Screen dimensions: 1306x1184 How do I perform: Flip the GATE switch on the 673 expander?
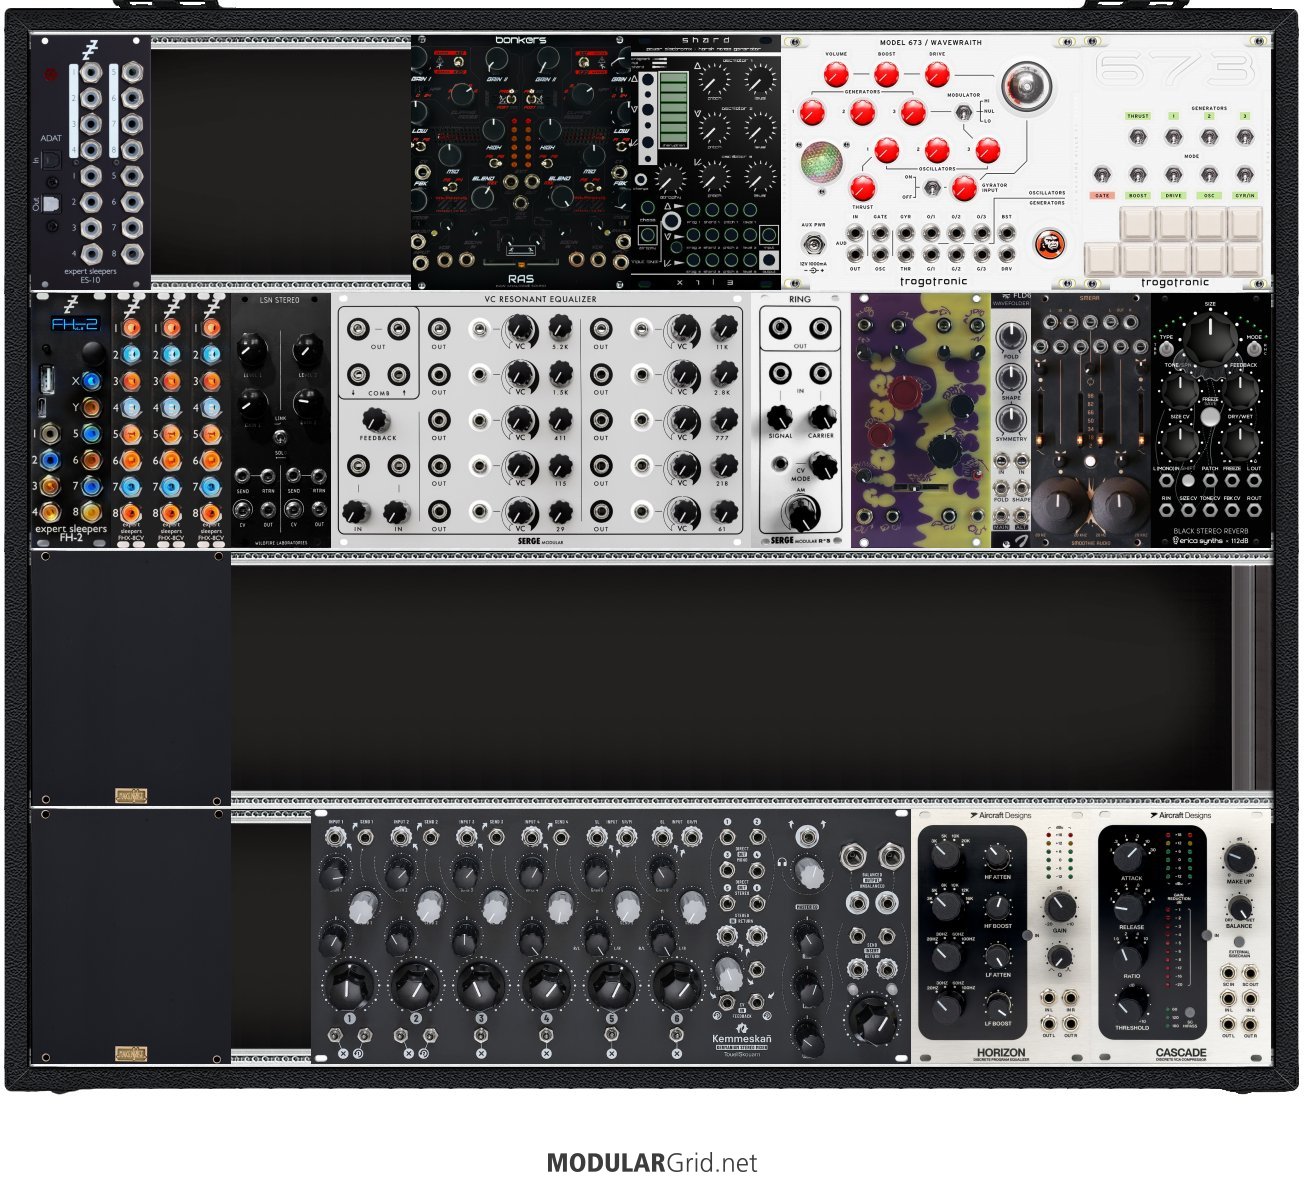point(1102,175)
